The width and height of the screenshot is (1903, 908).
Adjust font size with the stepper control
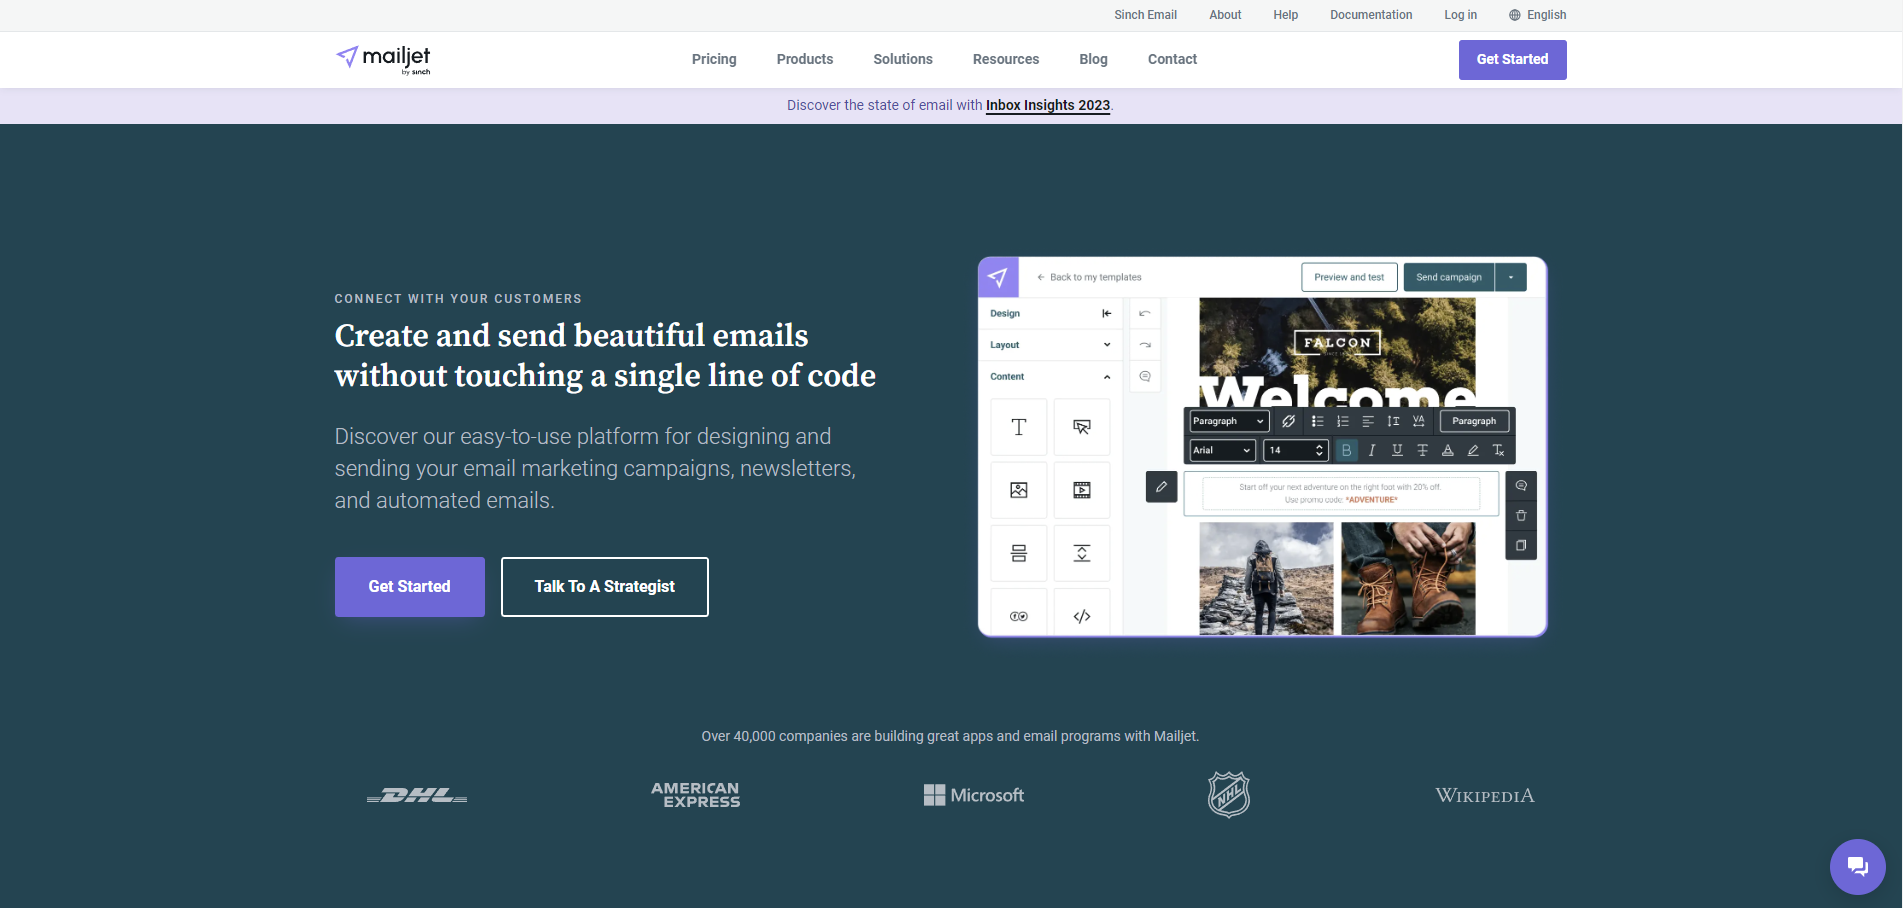[1320, 450]
